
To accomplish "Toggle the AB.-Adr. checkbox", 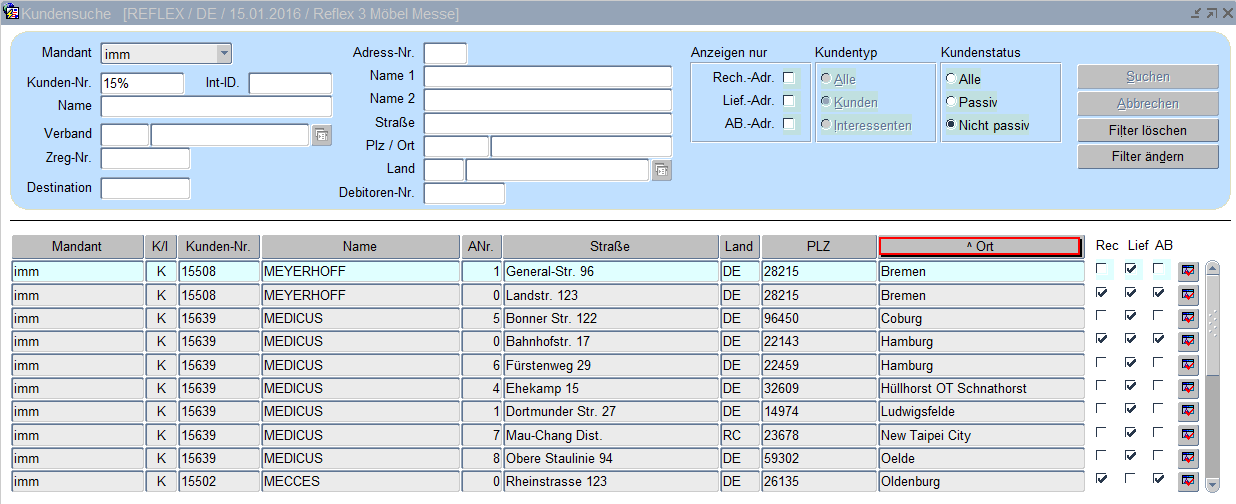I will (x=788, y=124).
